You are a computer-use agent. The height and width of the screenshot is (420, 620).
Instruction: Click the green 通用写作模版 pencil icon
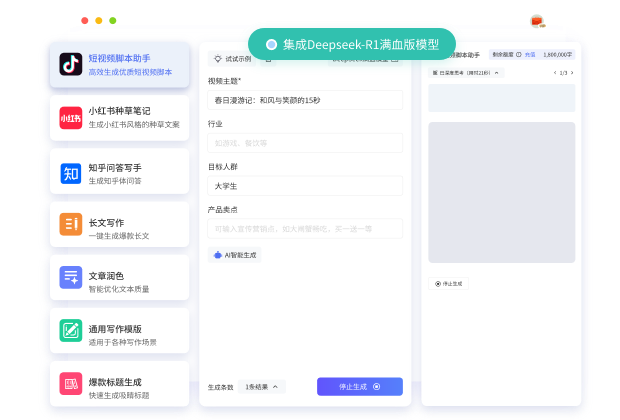click(71, 330)
